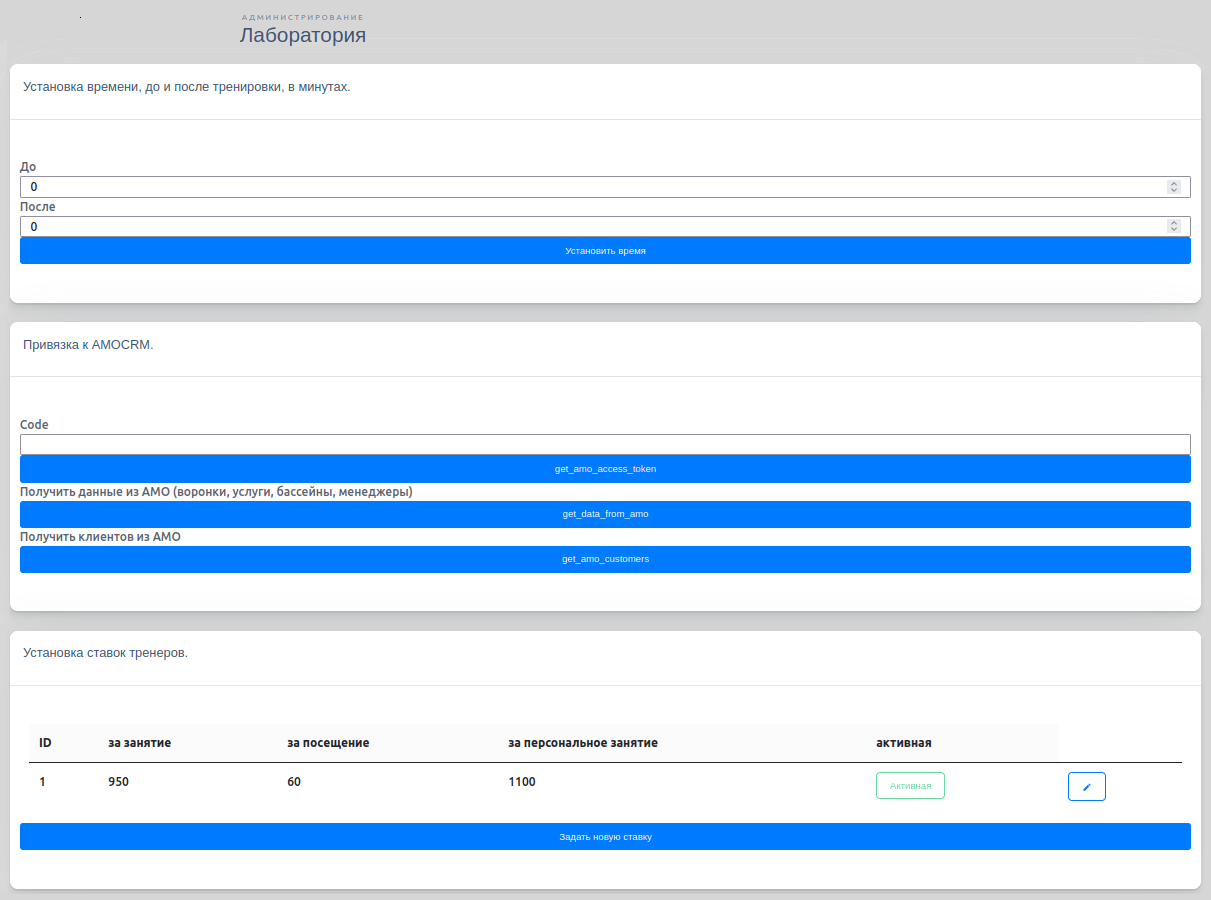1211x900 pixels.
Task: Click the активная column header
Action: (903, 743)
